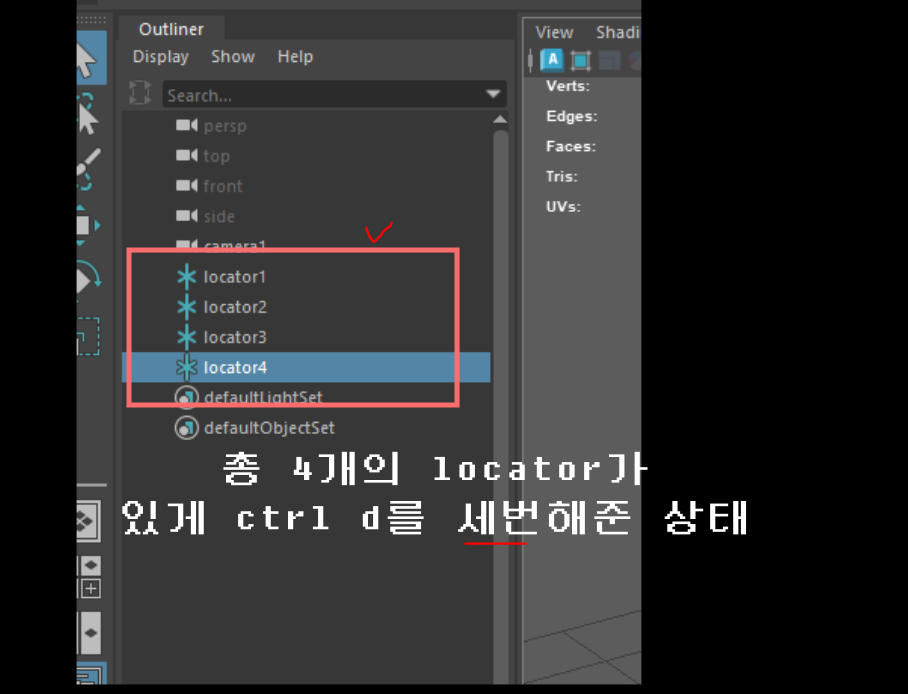Click the UVs: label in viewport
The height and width of the screenshot is (694, 908).
click(563, 206)
